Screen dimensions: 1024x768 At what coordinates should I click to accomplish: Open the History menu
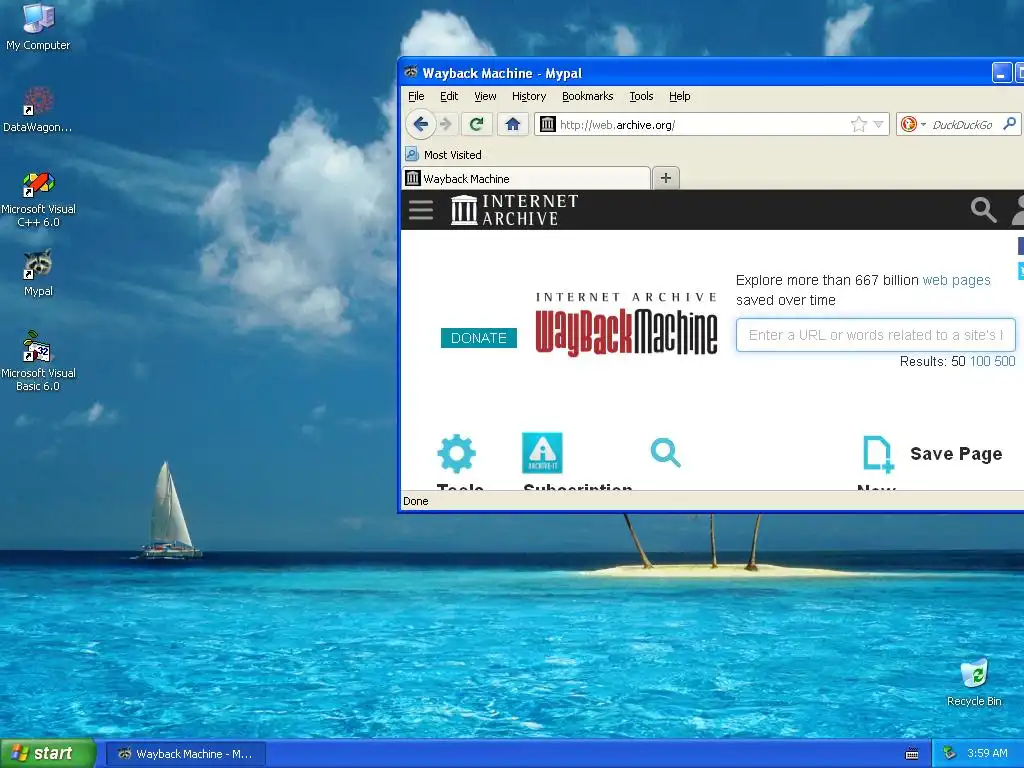tap(529, 96)
